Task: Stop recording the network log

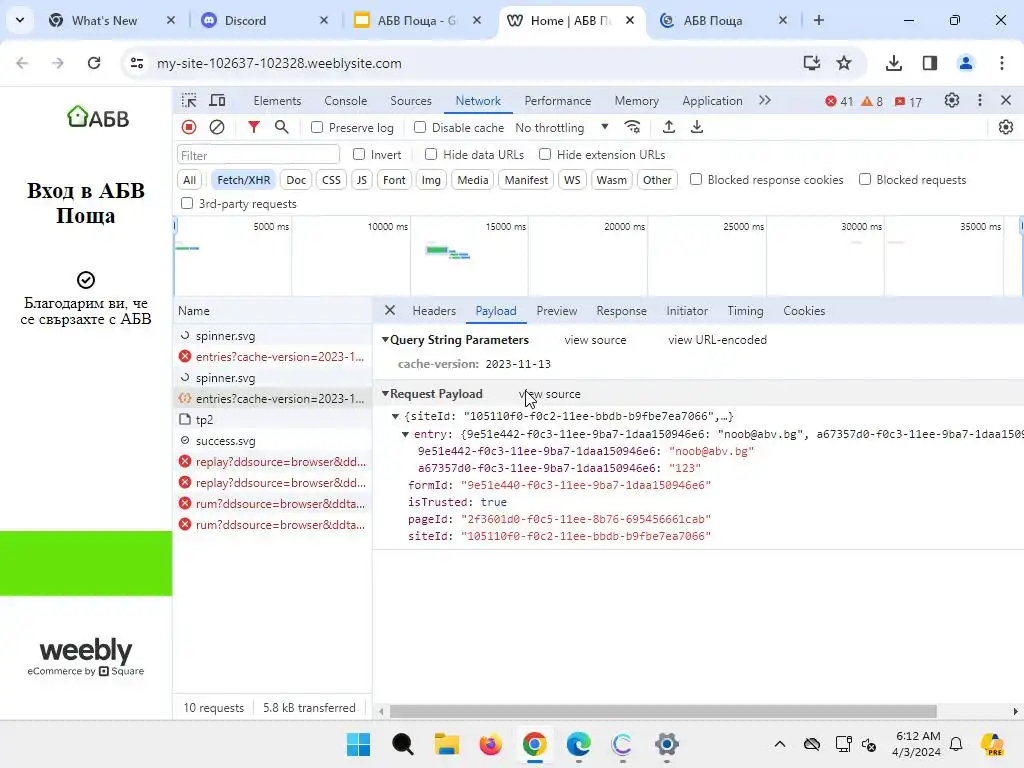Action: click(189, 127)
